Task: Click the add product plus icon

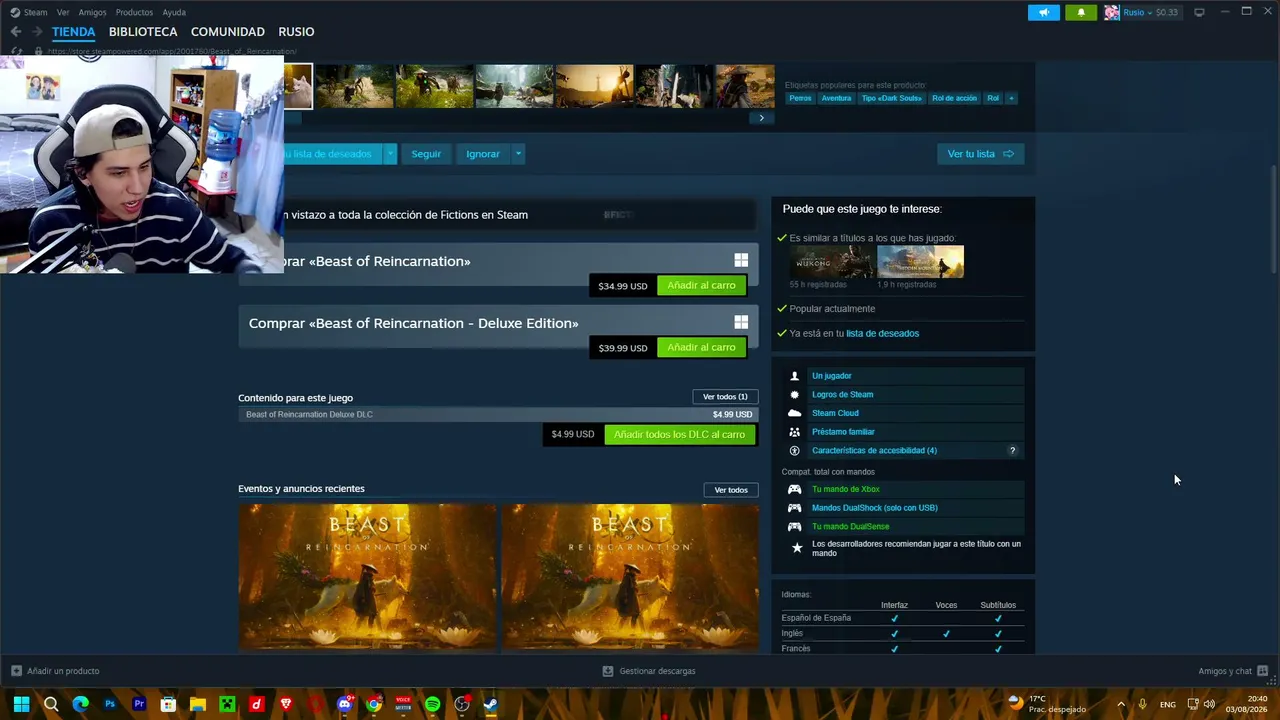Action: coord(16,671)
